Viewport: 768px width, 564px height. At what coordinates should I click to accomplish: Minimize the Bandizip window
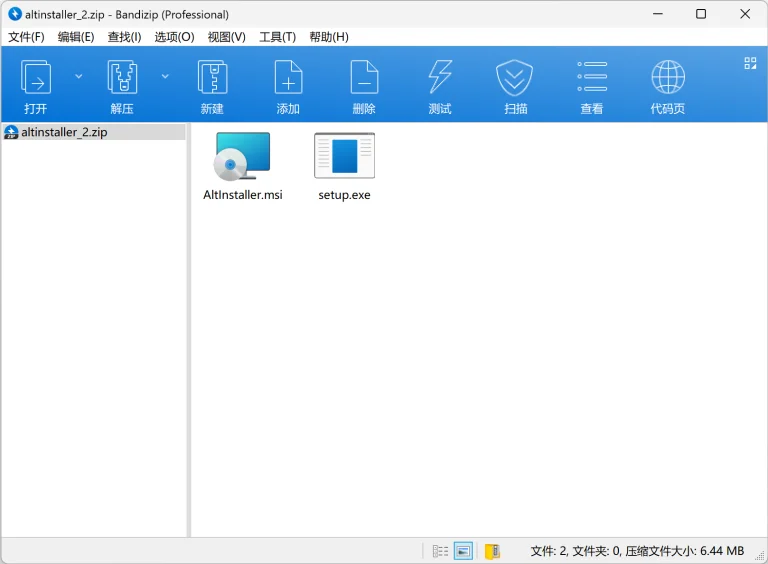[x=658, y=14]
